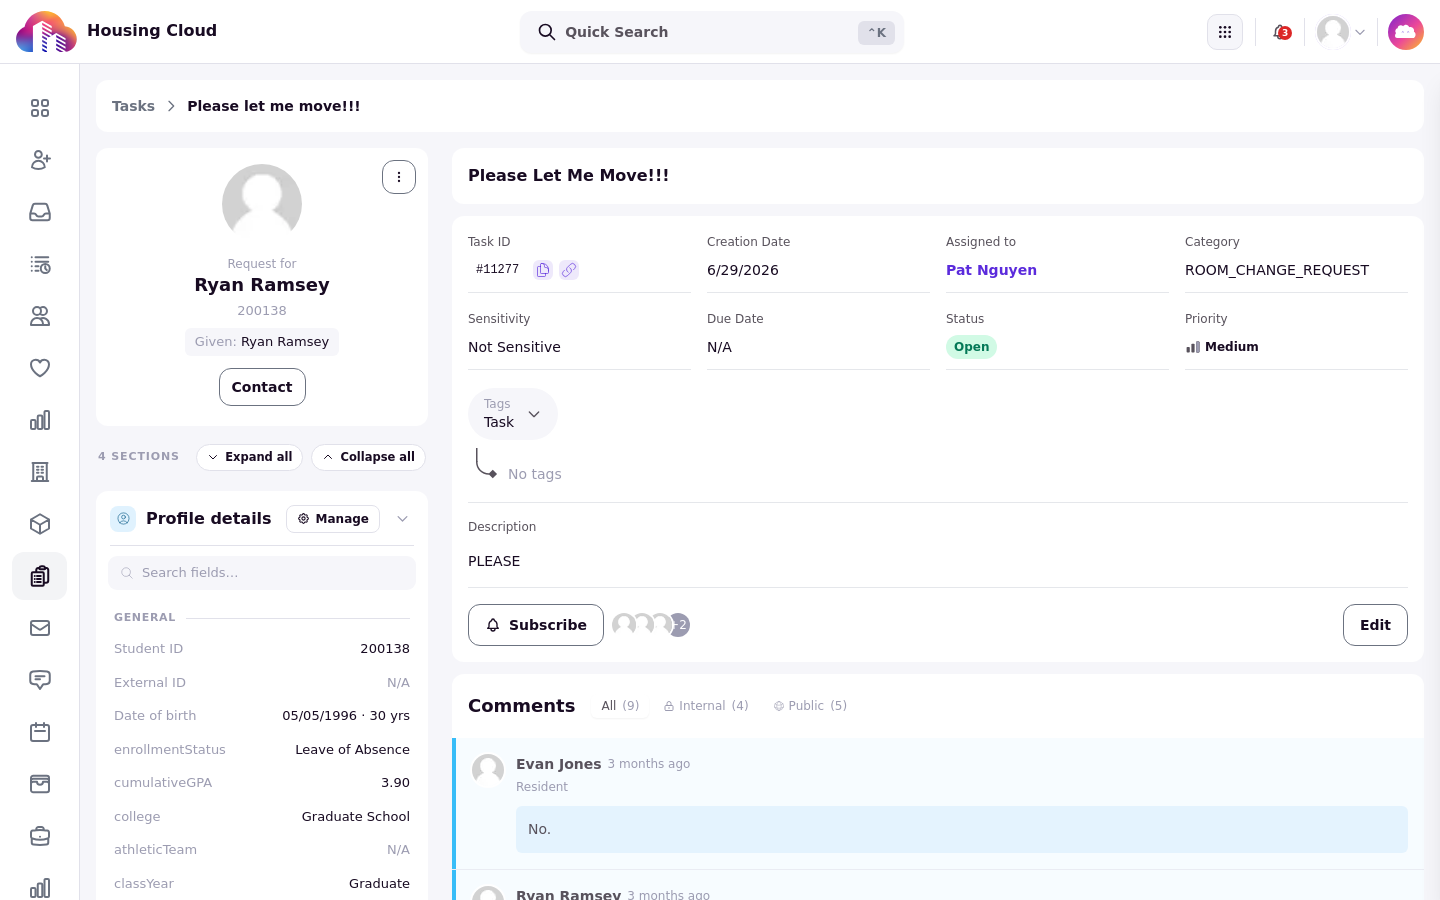Click the add person sidebar icon
This screenshot has height=900, width=1440.
[x=40, y=160]
